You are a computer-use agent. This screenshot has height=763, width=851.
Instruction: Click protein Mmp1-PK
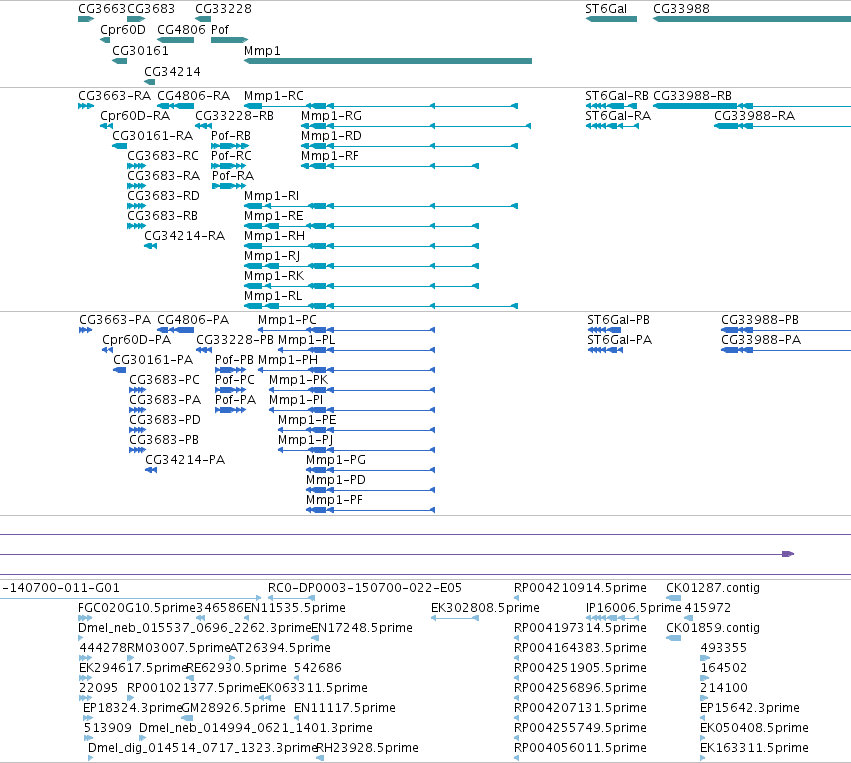coord(352,390)
